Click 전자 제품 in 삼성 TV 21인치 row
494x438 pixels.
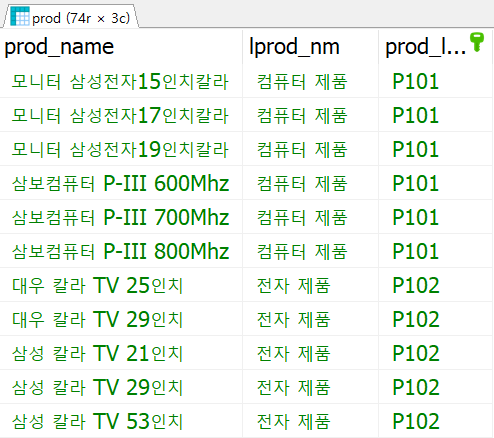tap(294, 353)
